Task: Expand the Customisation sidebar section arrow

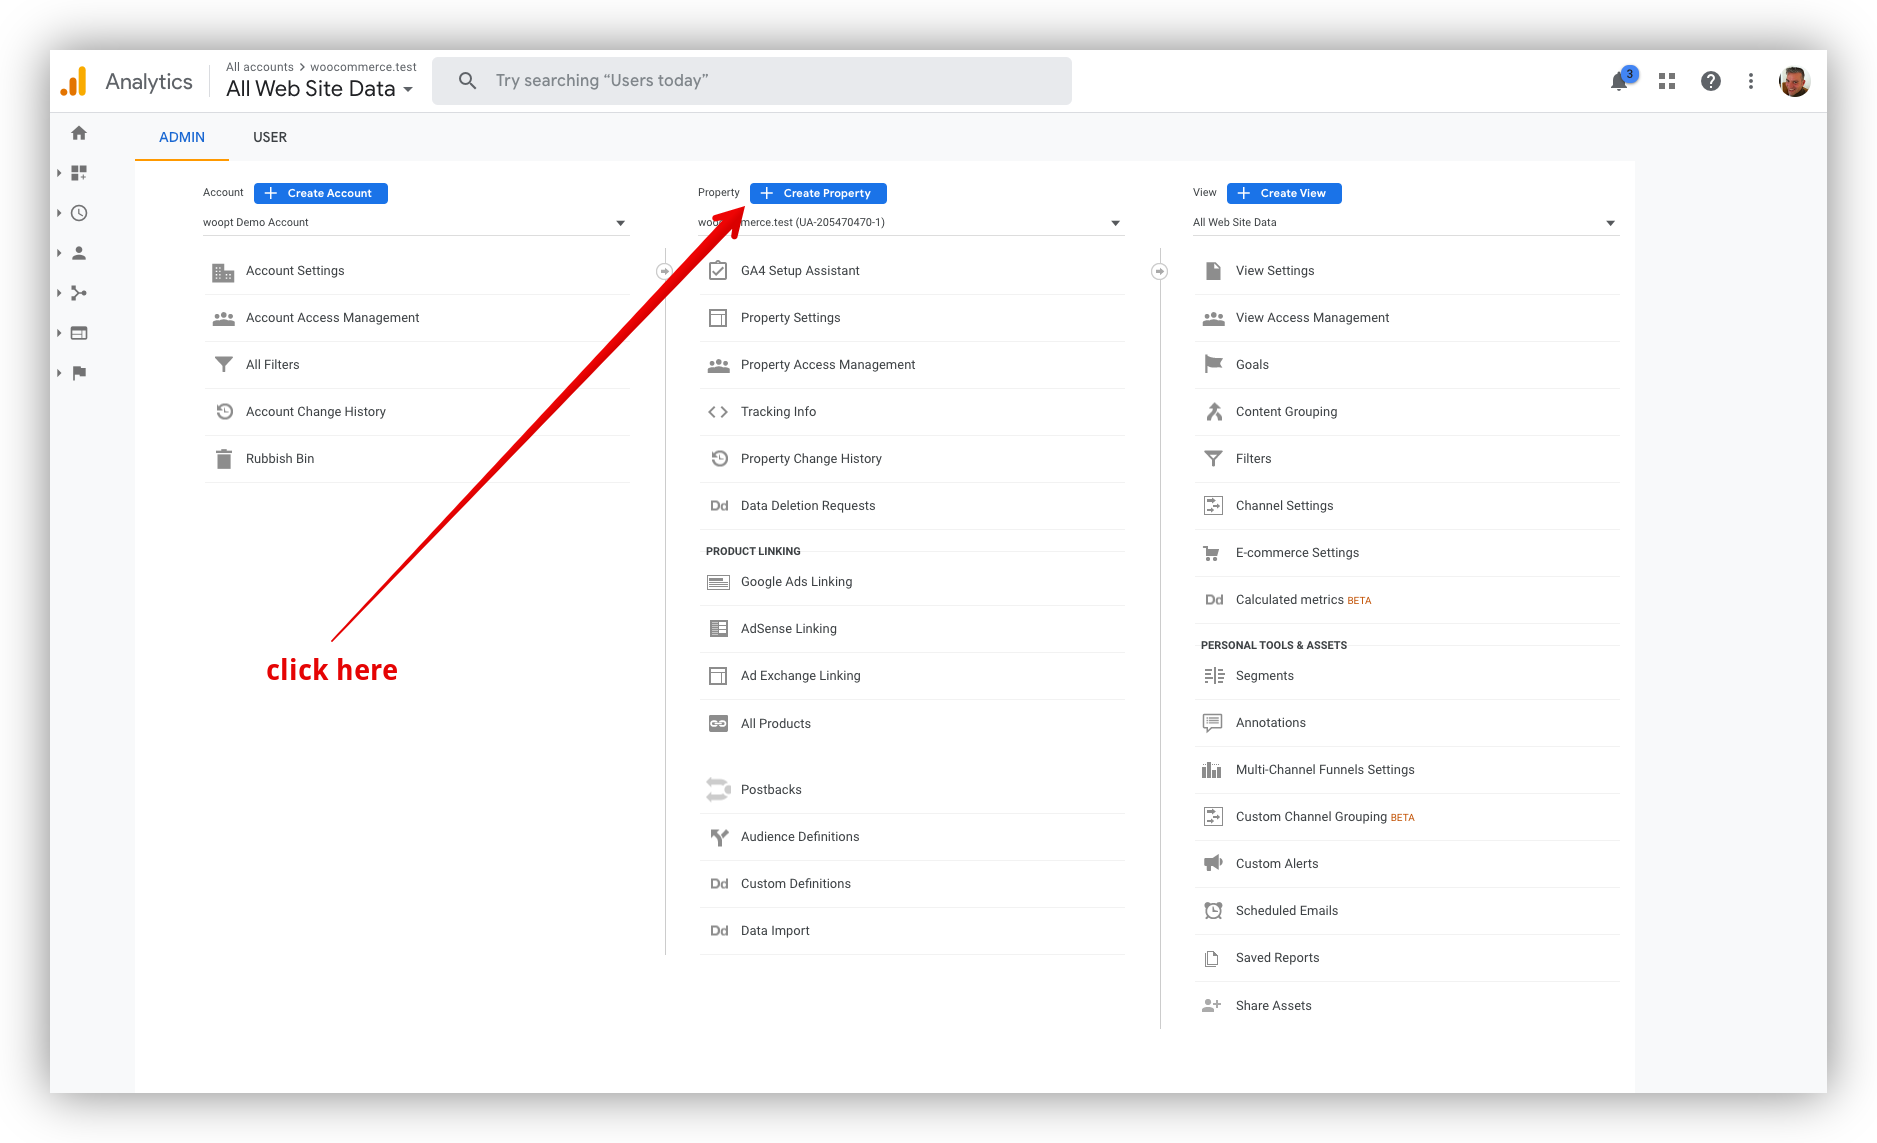Action: [x=59, y=173]
